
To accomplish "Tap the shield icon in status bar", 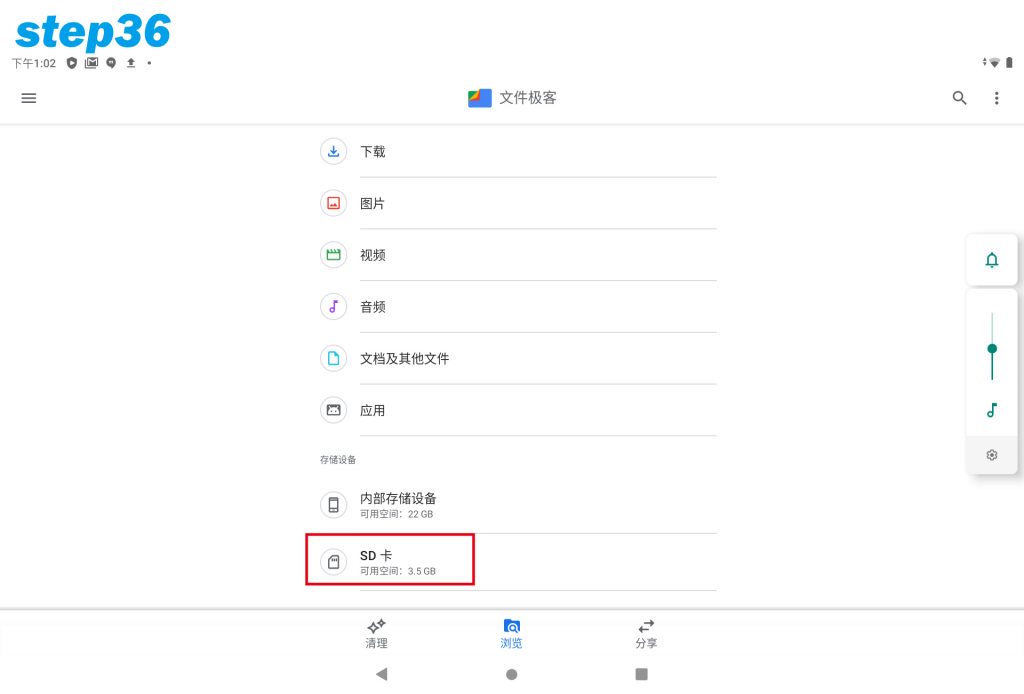I will [72, 63].
